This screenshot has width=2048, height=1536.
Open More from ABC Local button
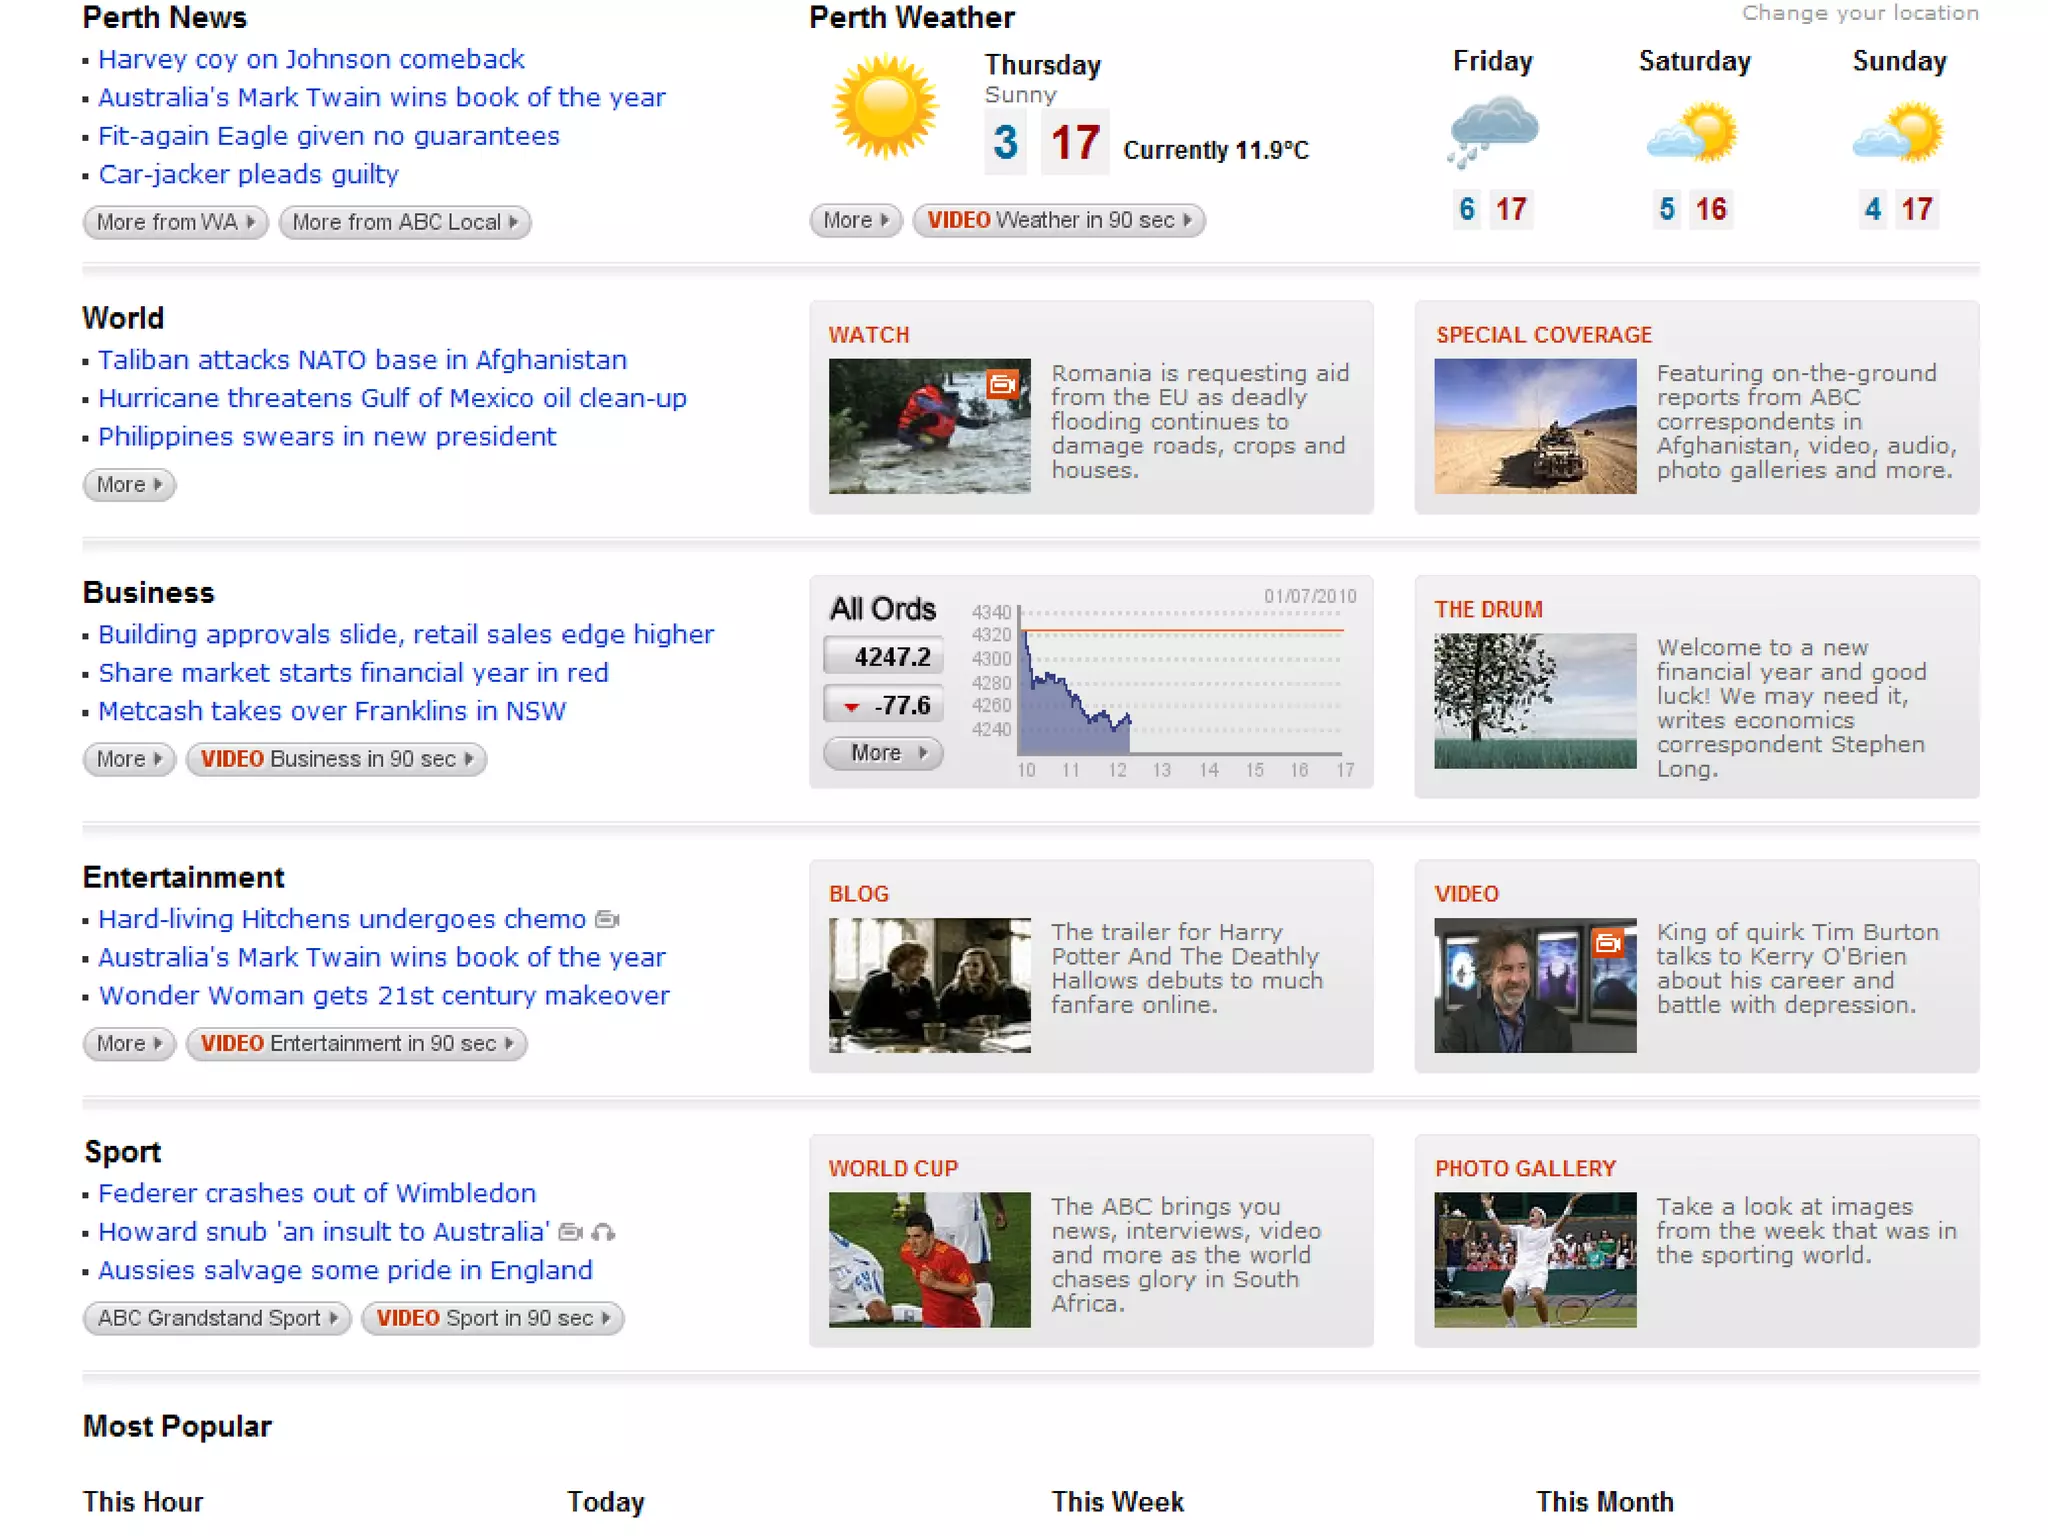[x=404, y=222]
